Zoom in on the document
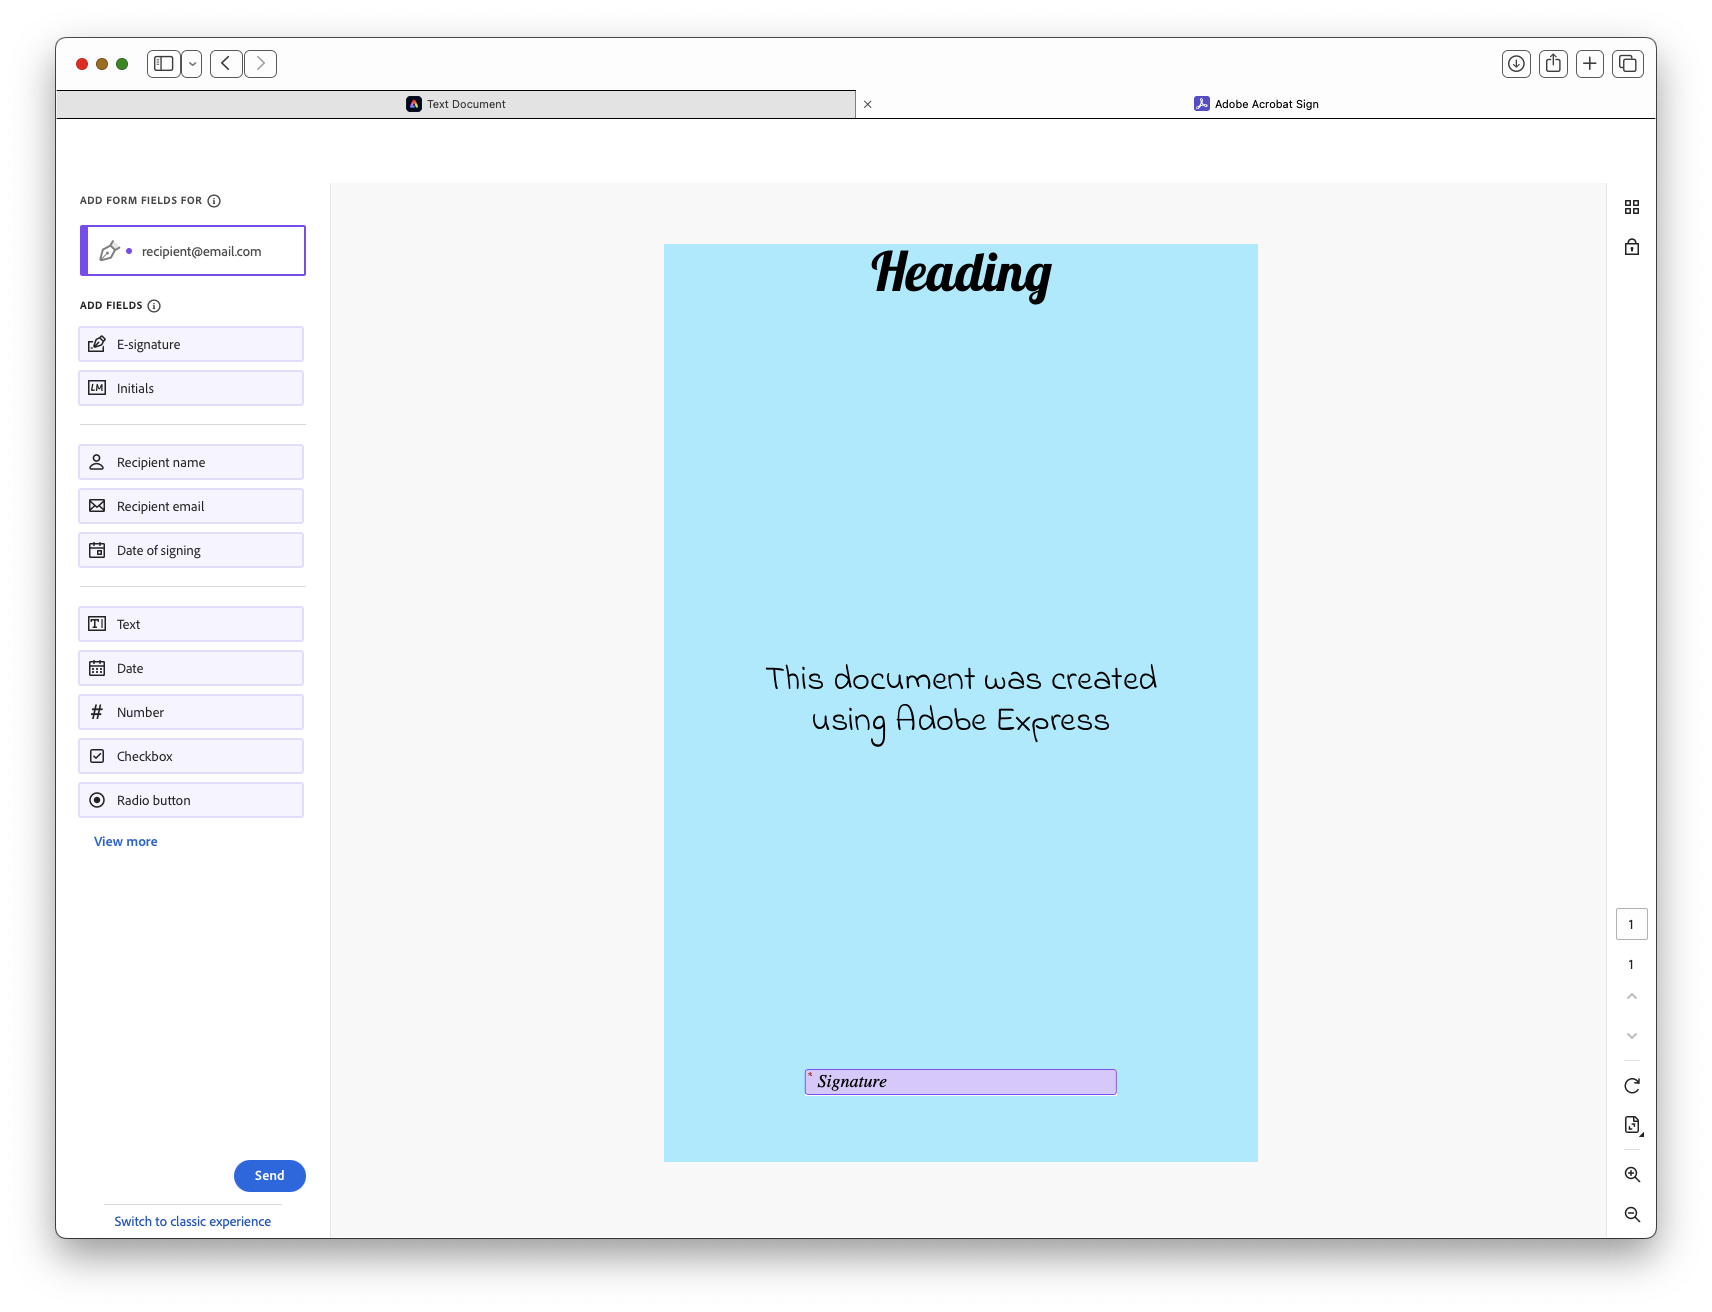The width and height of the screenshot is (1712, 1312). click(1632, 1175)
